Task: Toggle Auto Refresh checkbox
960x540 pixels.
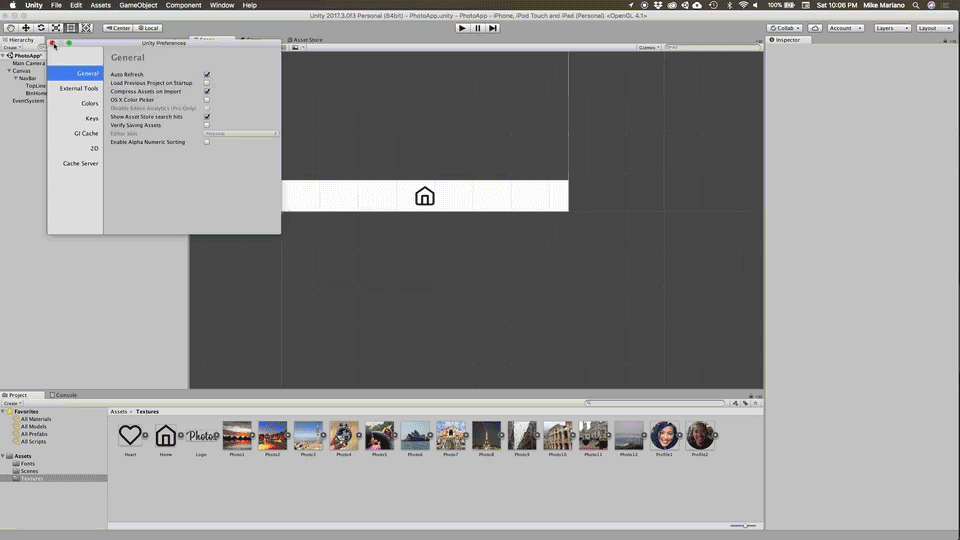Action: (207, 74)
